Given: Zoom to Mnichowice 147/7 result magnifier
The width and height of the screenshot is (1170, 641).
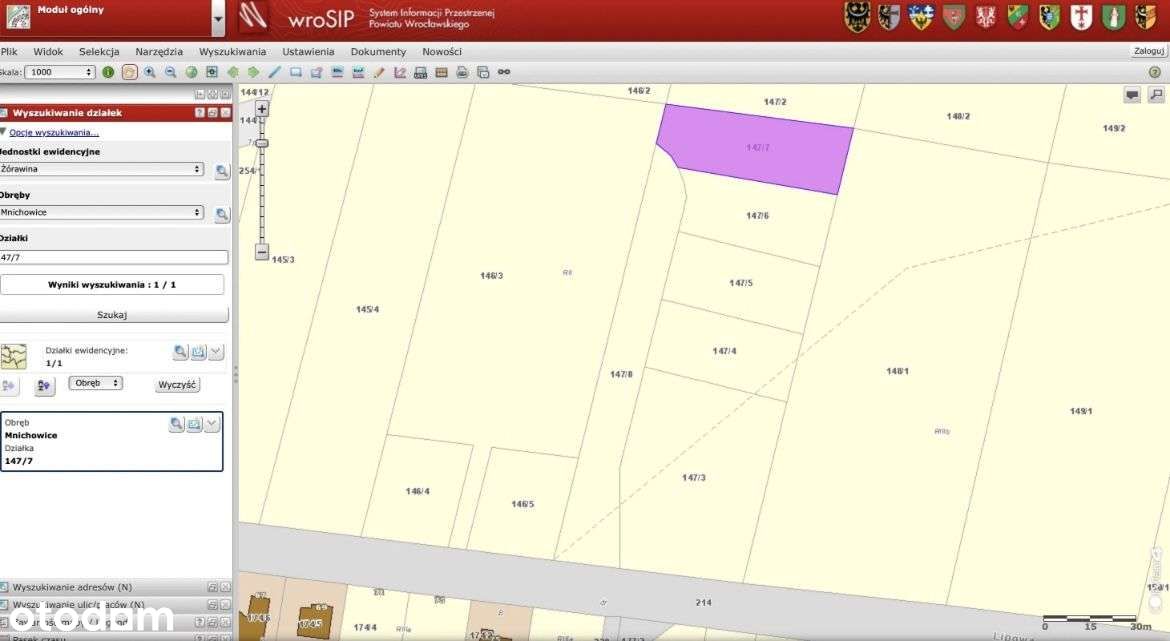Looking at the screenshot, I should pyautogui.click(x=176, y=424).
